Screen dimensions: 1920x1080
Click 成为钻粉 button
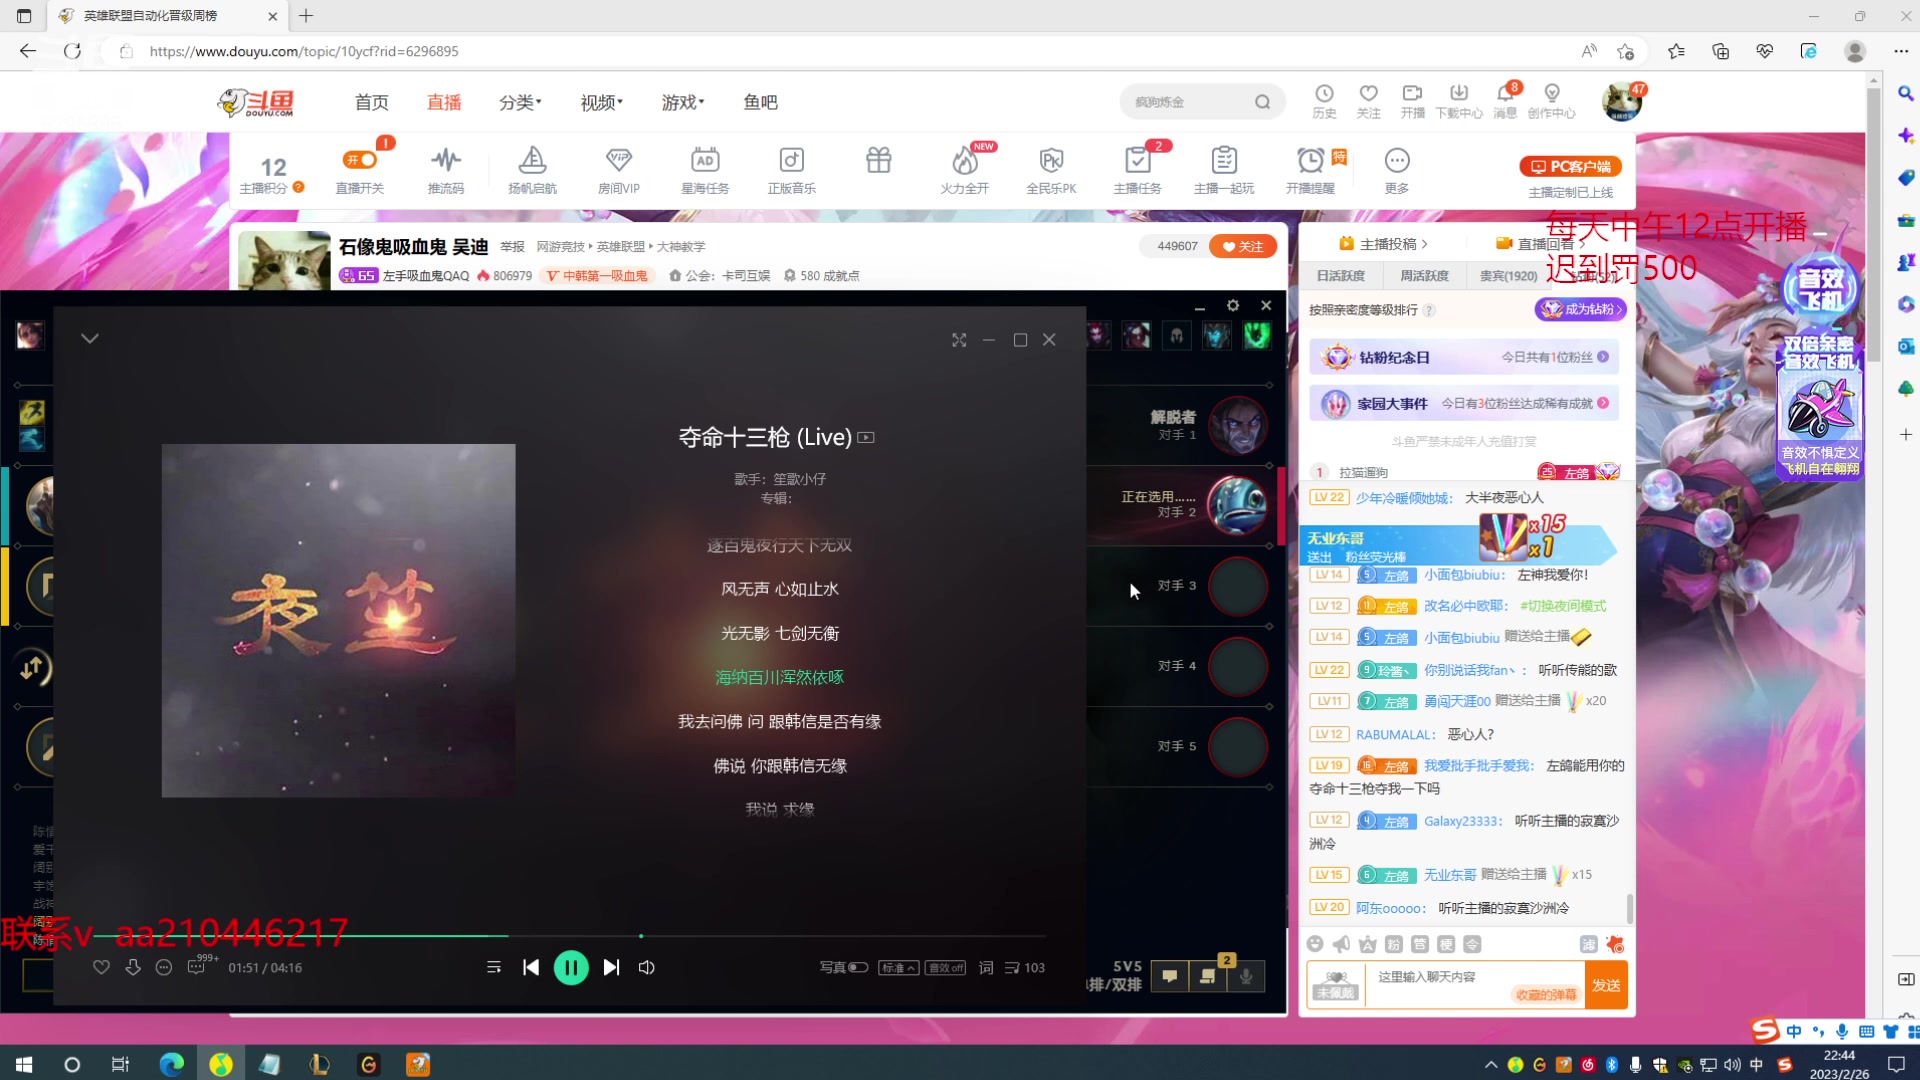(x=1581, y=309)
